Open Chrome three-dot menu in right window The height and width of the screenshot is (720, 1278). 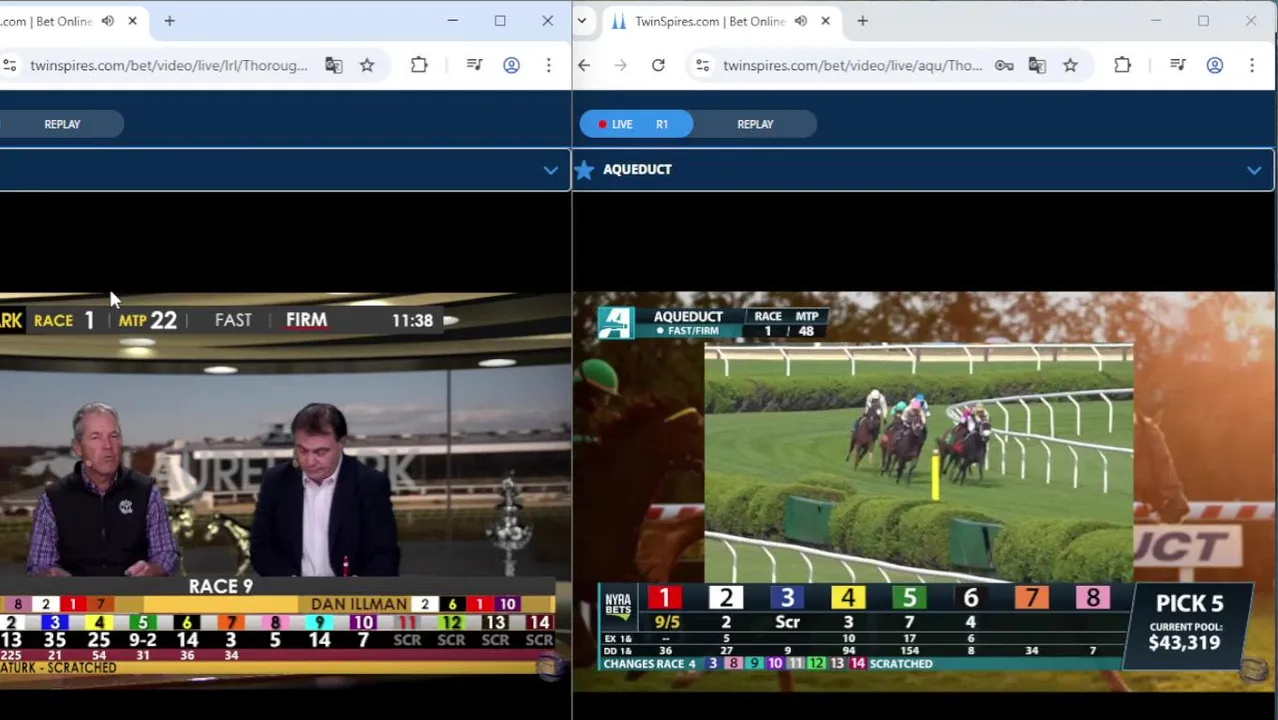click(x=1251, y=65)
